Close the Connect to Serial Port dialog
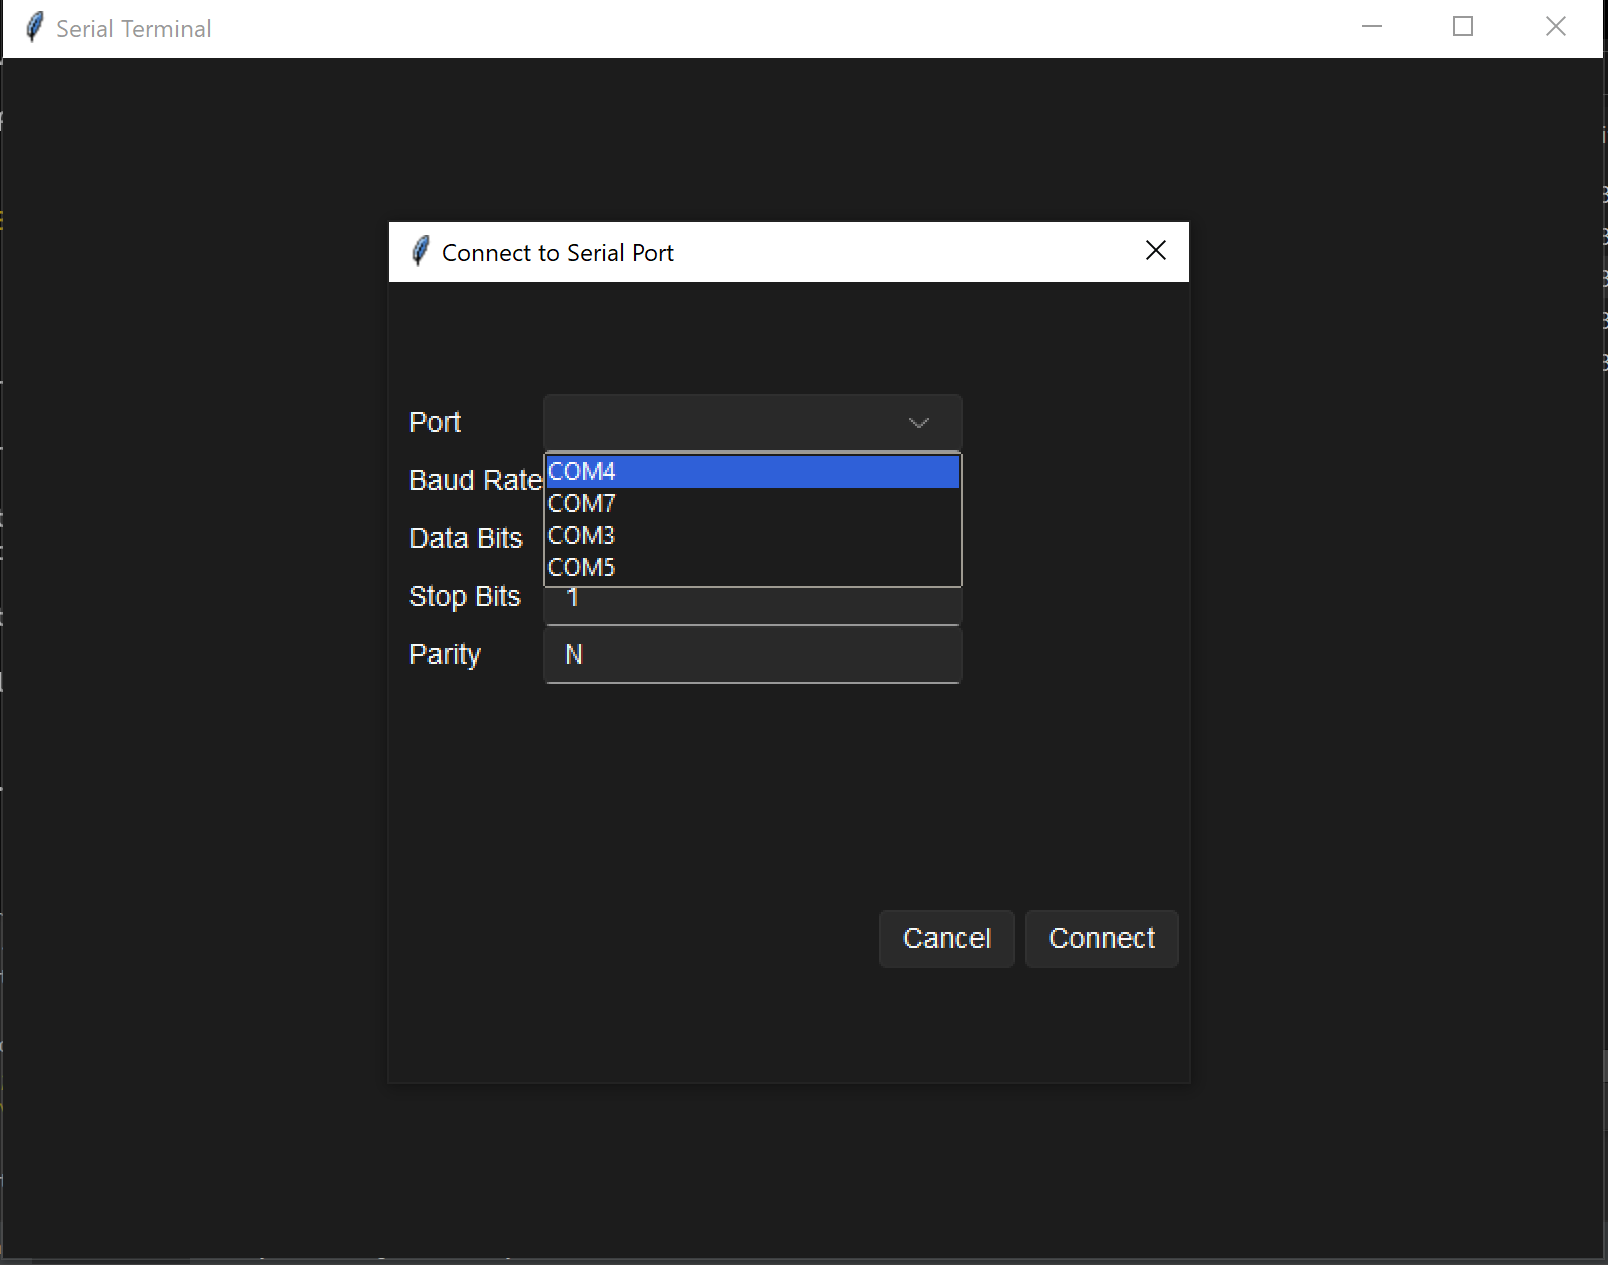Viewport: 1608px width, 1265px height. (x=1156, y=251)
